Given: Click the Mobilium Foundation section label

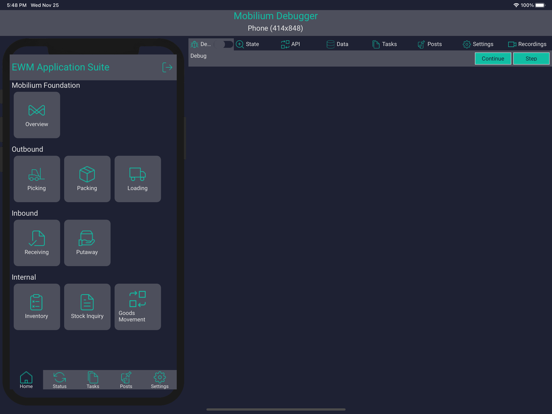Looking at the screenshot, I should click(46, 86).
